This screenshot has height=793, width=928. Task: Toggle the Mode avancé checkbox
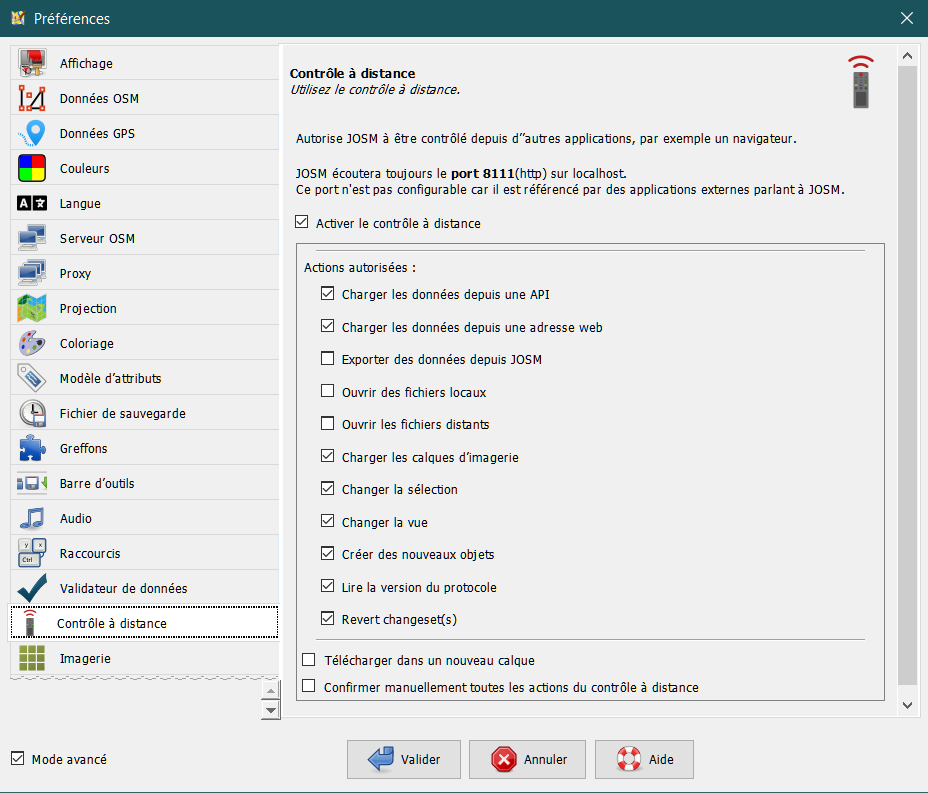pos(17,759)
